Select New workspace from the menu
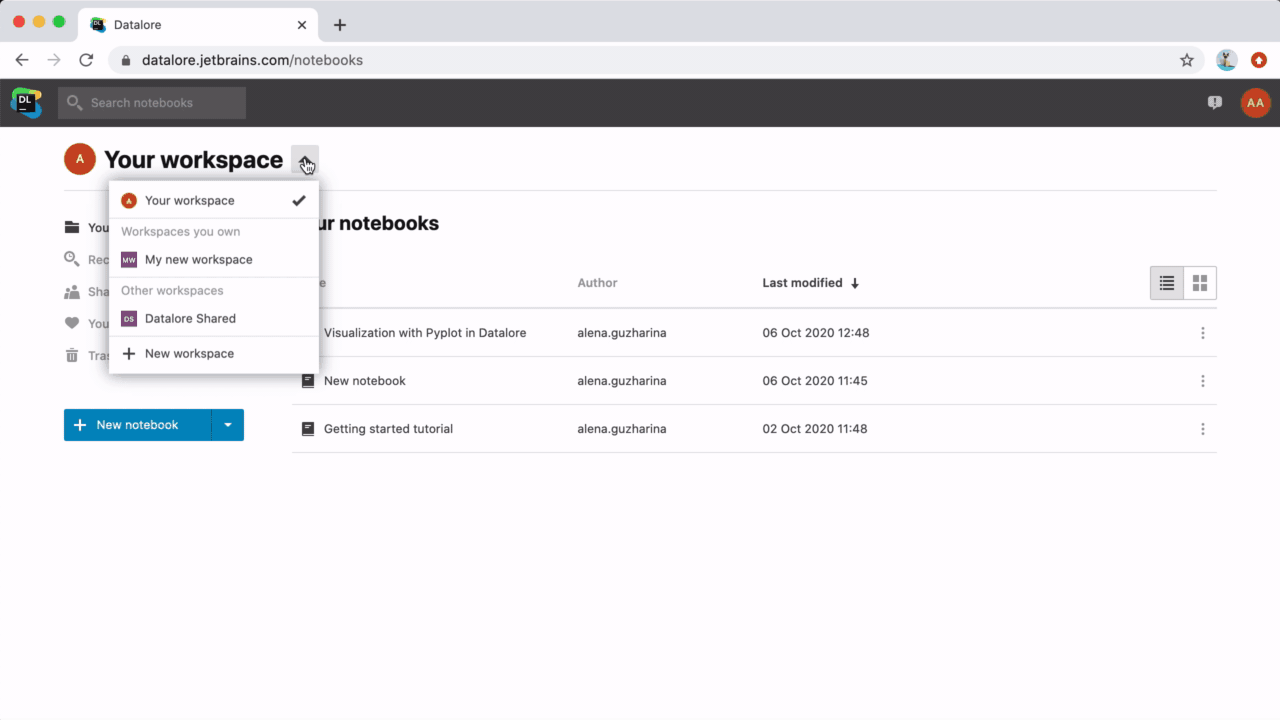This screenshot has width=1280, height=720. (214, 353)
